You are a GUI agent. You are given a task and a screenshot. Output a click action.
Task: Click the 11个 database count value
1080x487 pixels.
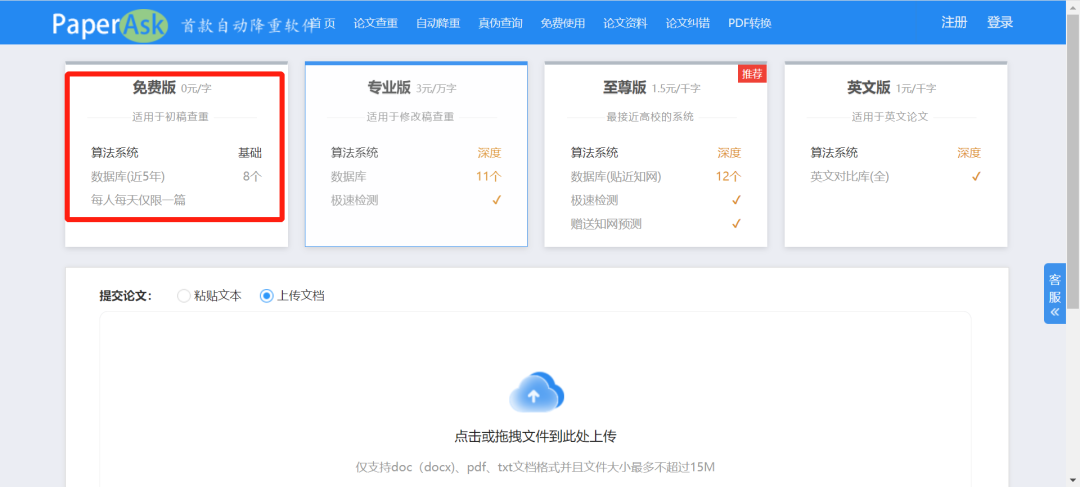488,176
